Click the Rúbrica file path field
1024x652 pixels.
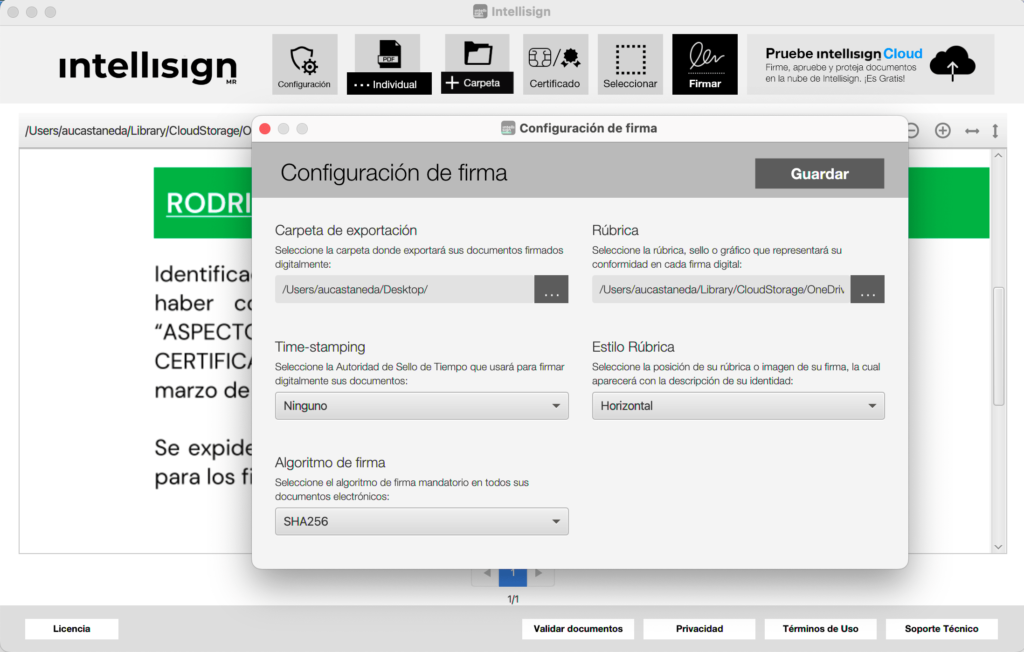(721, 289)
